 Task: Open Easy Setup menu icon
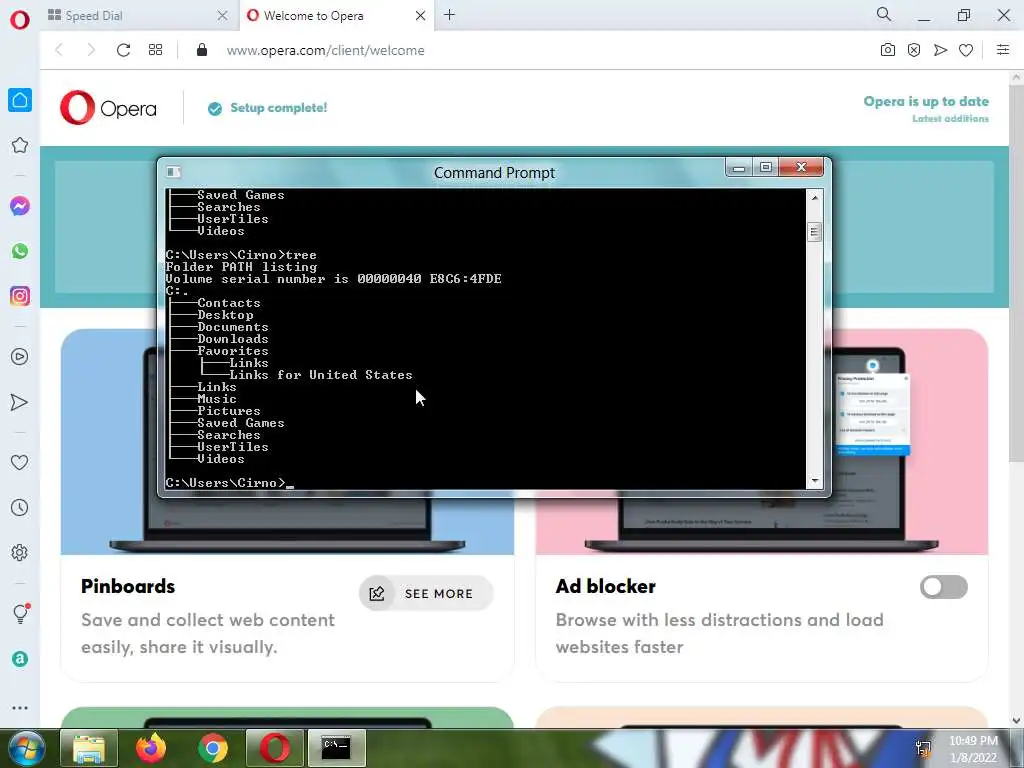tap(1003, 50)
